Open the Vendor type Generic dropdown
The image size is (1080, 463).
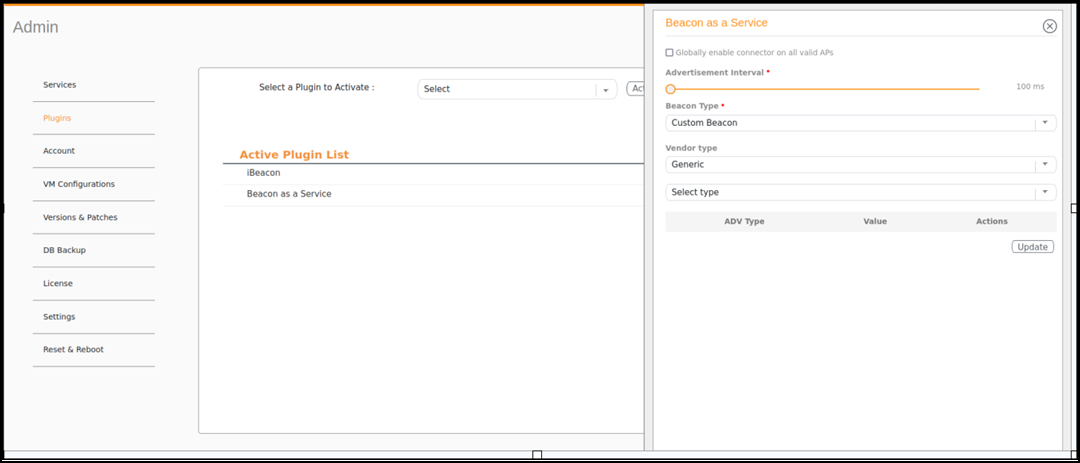[x=860, y=164]
